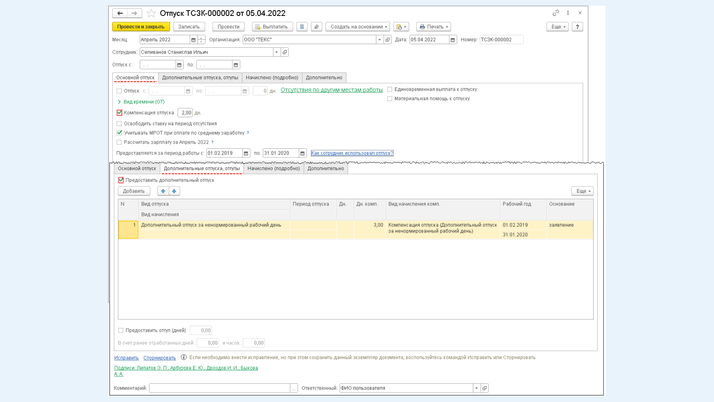Image resolution: width=714 pixels, height=402 pixels.
Task: Add document to favorites with the star
Action: [x=151, y=14]
